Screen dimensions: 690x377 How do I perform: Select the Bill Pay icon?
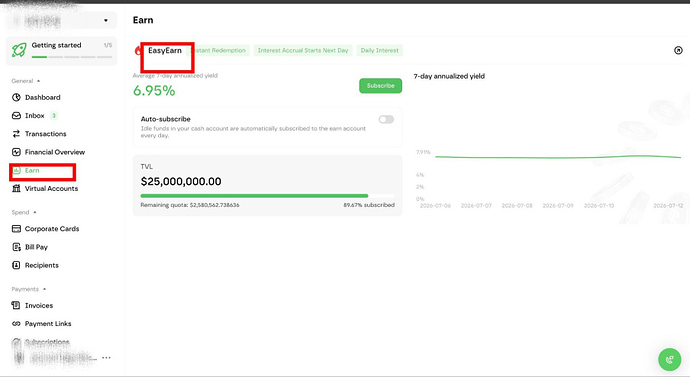point(16,247)
